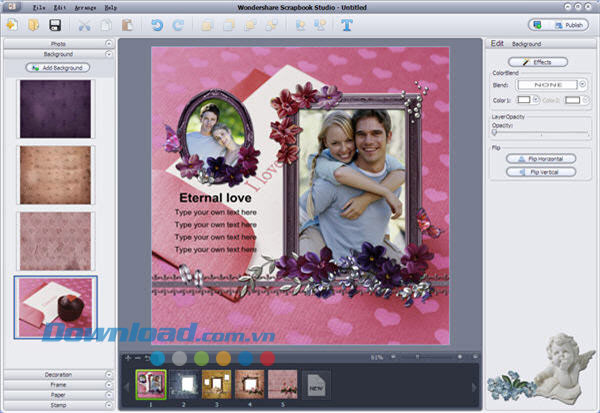This screenshot has width=600, height=413.
Task: Open the Arrange menu
Action: tap(84, 7)
